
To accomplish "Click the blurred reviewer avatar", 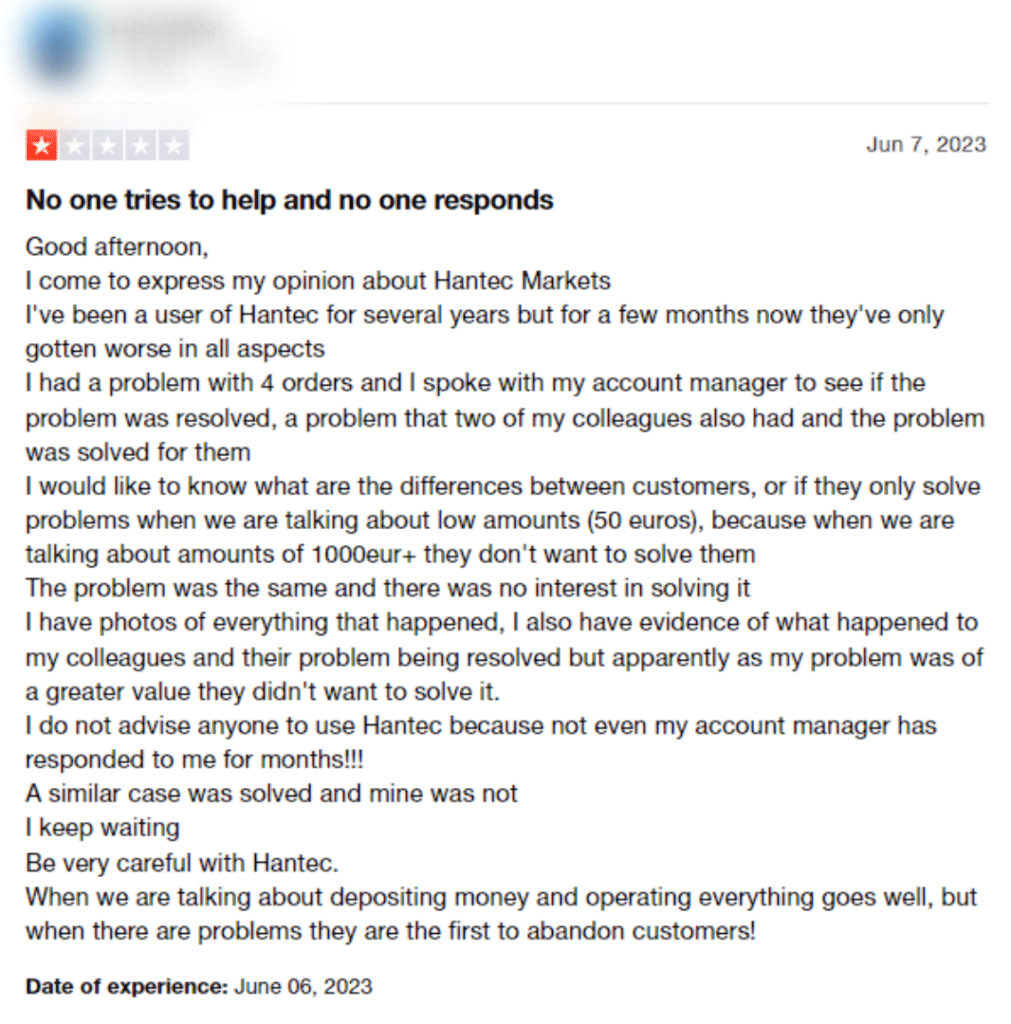I will 59,47.
